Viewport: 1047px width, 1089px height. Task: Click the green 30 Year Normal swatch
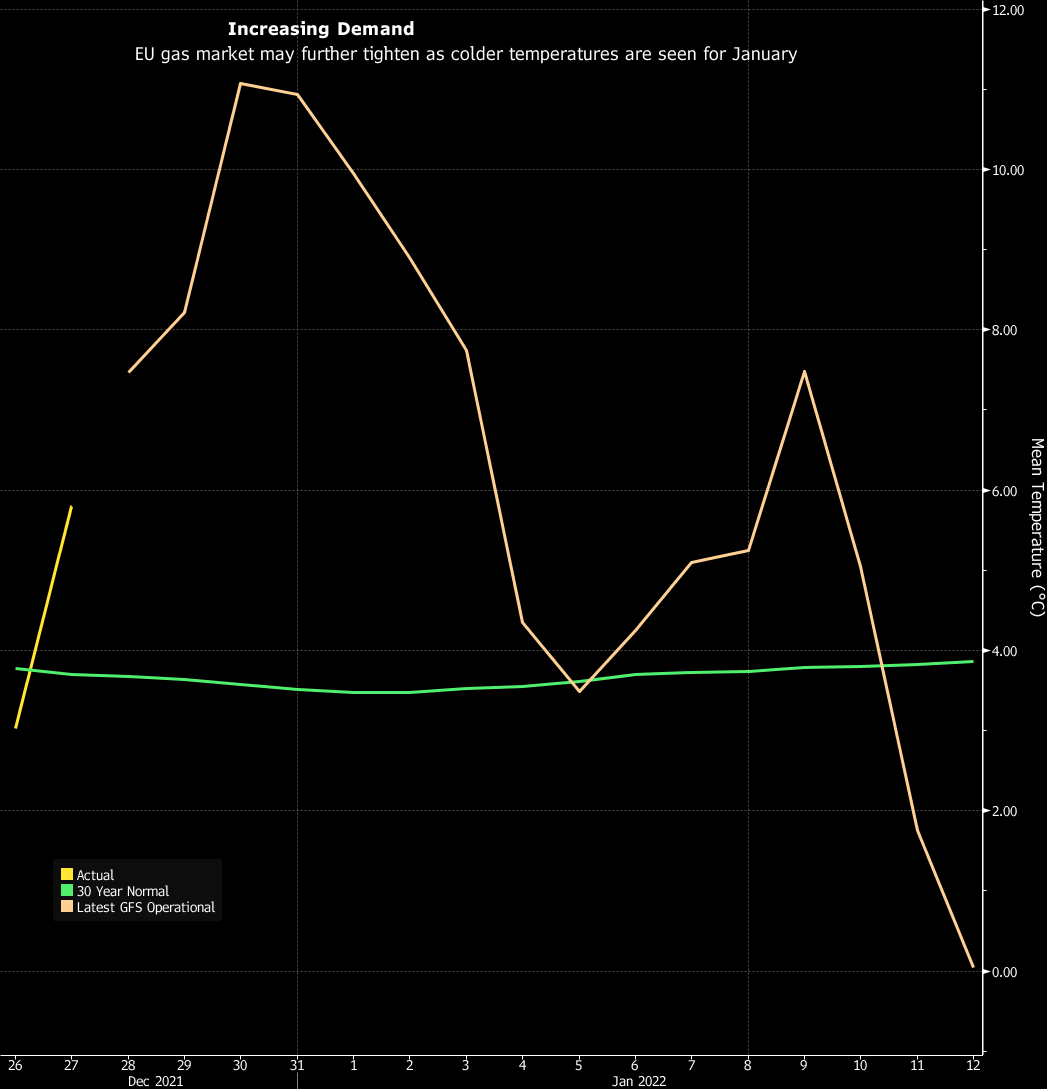[67, 891]
